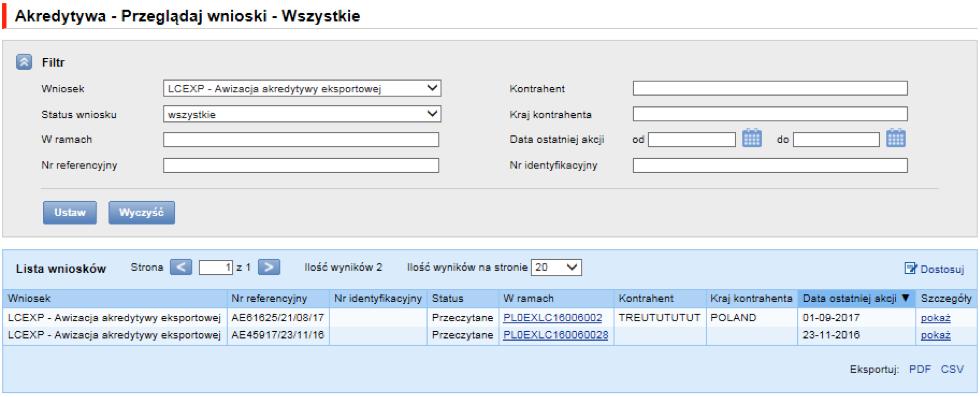Viewport: 980px width, 397px height.
Task: Sort by Kraj kontrahenta column header
Action: pyautogui.click(x=752, y=298)
